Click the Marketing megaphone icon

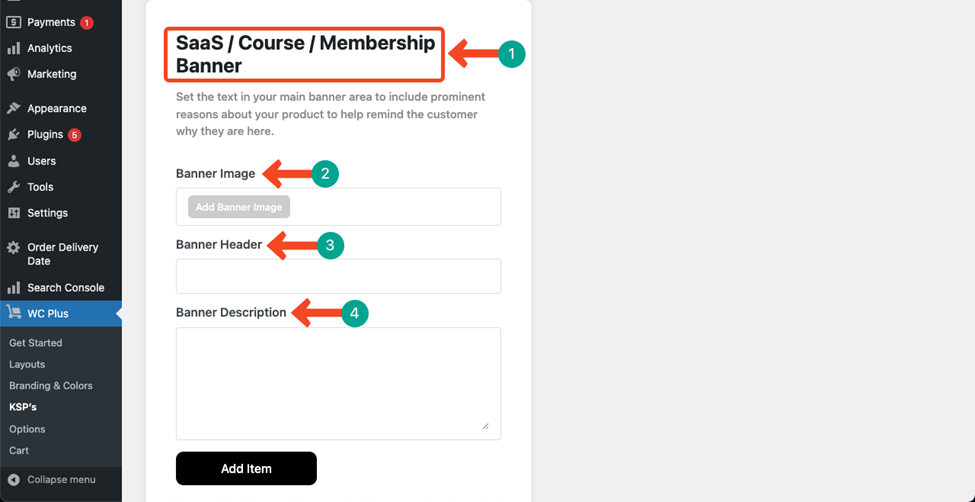pyautogui.click(x=14, y=74)
